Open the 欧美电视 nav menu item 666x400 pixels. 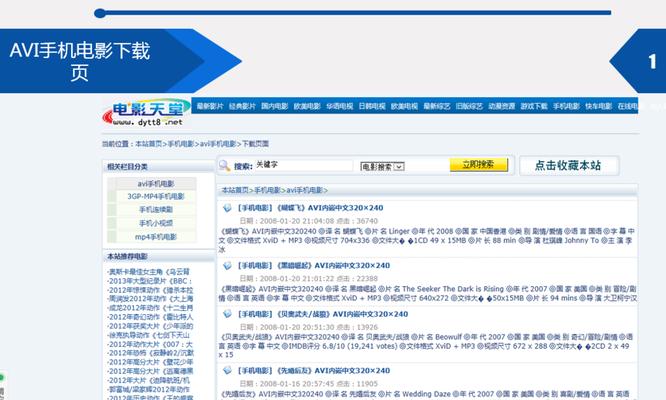404,106
